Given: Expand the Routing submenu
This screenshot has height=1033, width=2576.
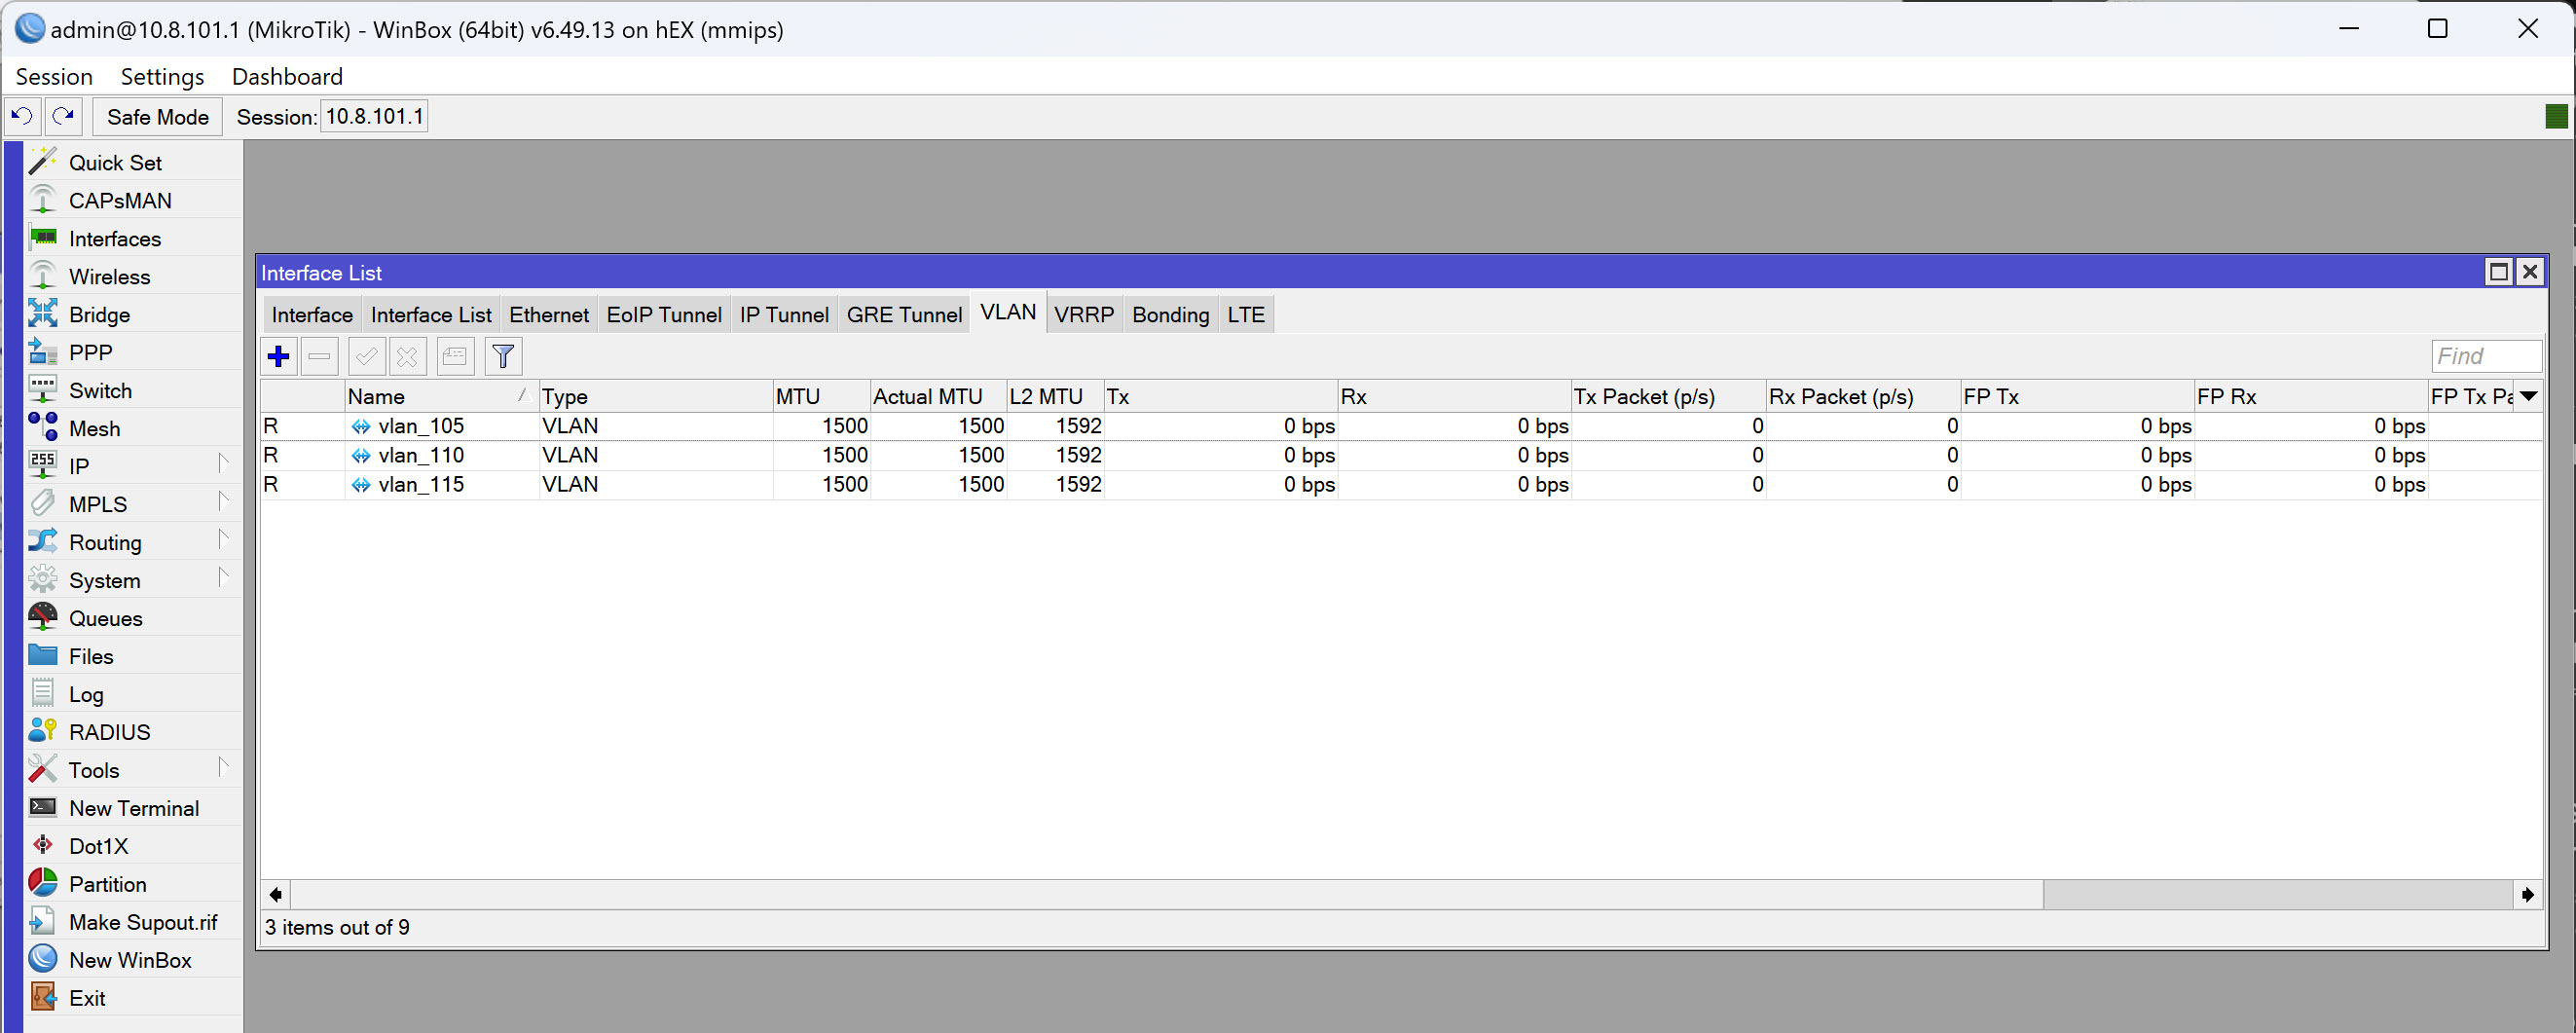Looking at the screenshot, I should [x=104, y=542].
